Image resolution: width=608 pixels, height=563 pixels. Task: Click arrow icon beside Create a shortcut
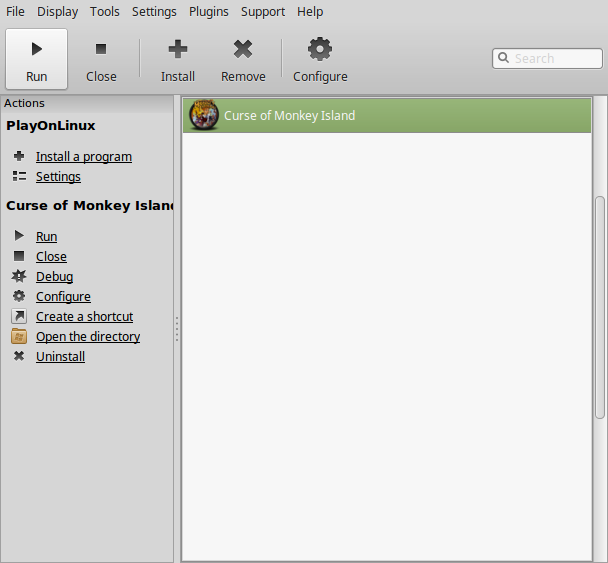19,316
